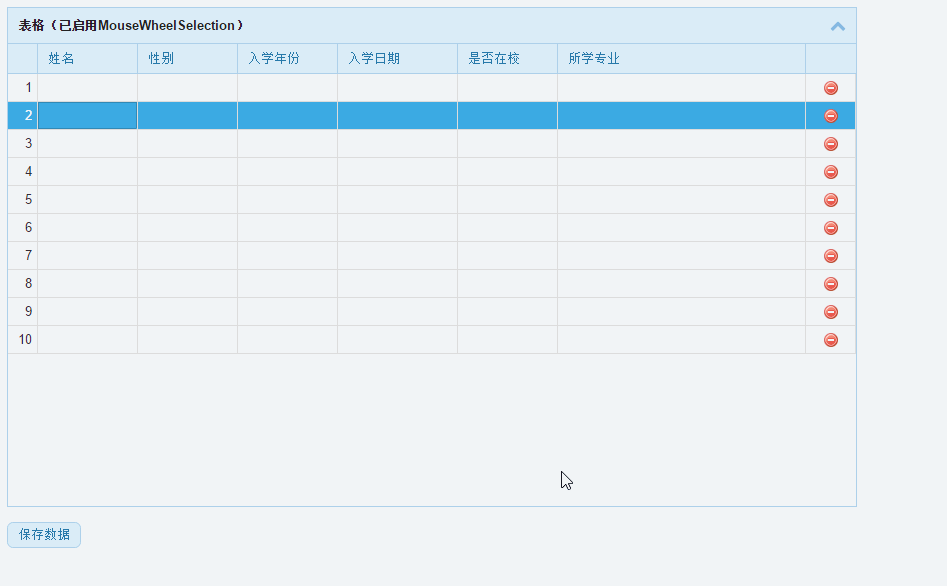Select the 是否在校 cell in row 6
This screenshot has height=586, width=947.
pyautogui.click(x=507, y=228)
